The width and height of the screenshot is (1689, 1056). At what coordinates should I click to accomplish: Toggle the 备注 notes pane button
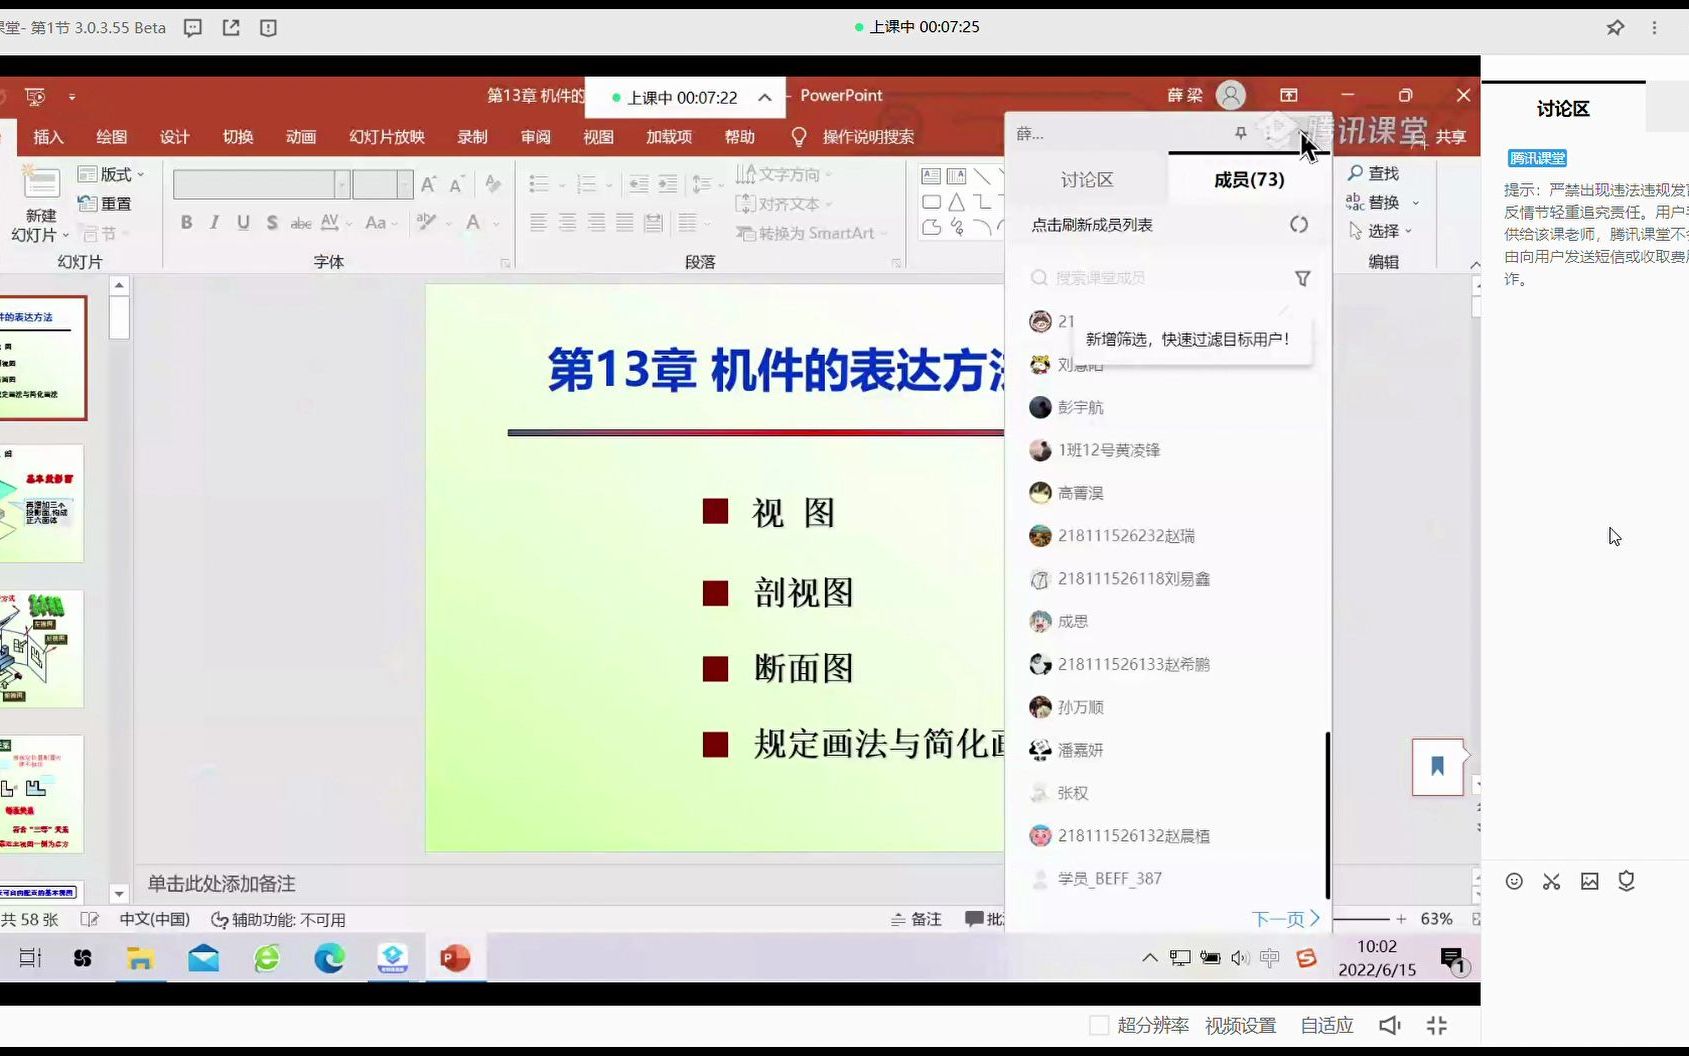[916, 919]
